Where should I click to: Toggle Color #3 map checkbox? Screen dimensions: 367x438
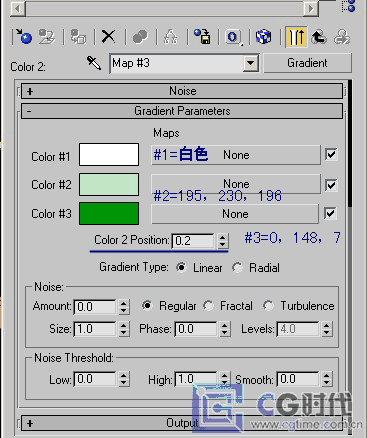(x=330, y=213)
